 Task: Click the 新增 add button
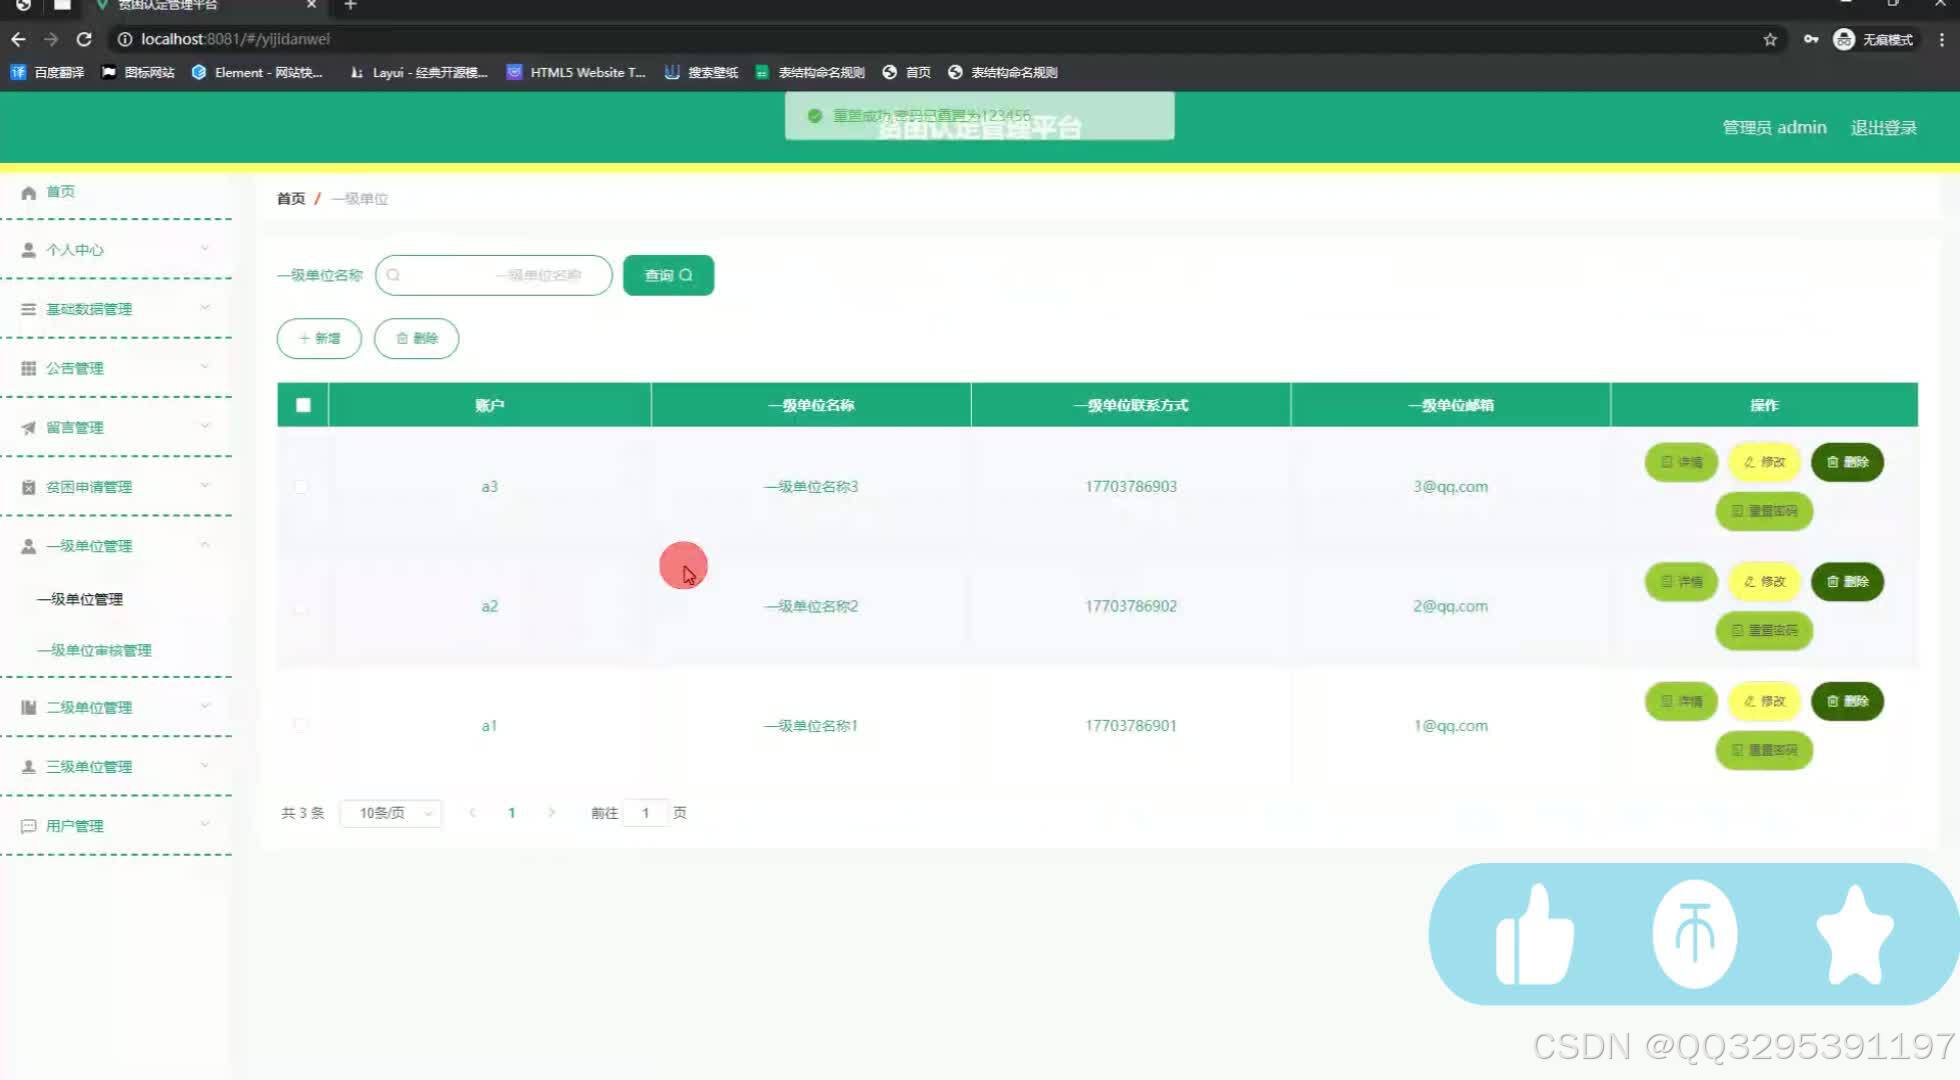point(319,338)
